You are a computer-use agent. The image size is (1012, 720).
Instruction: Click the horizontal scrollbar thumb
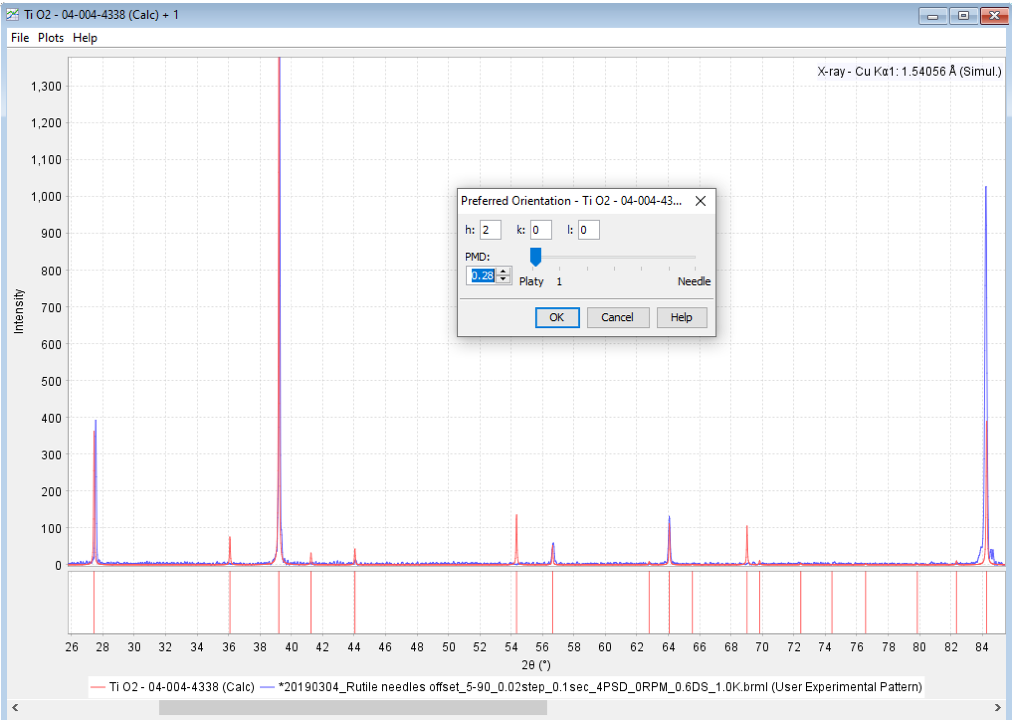coord(353,708)
